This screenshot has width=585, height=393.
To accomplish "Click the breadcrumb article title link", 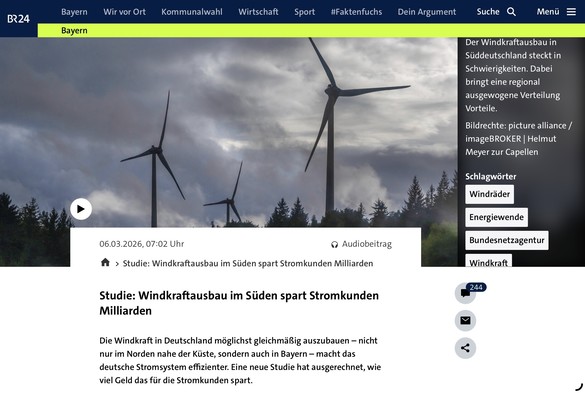I will click(248, 263).
